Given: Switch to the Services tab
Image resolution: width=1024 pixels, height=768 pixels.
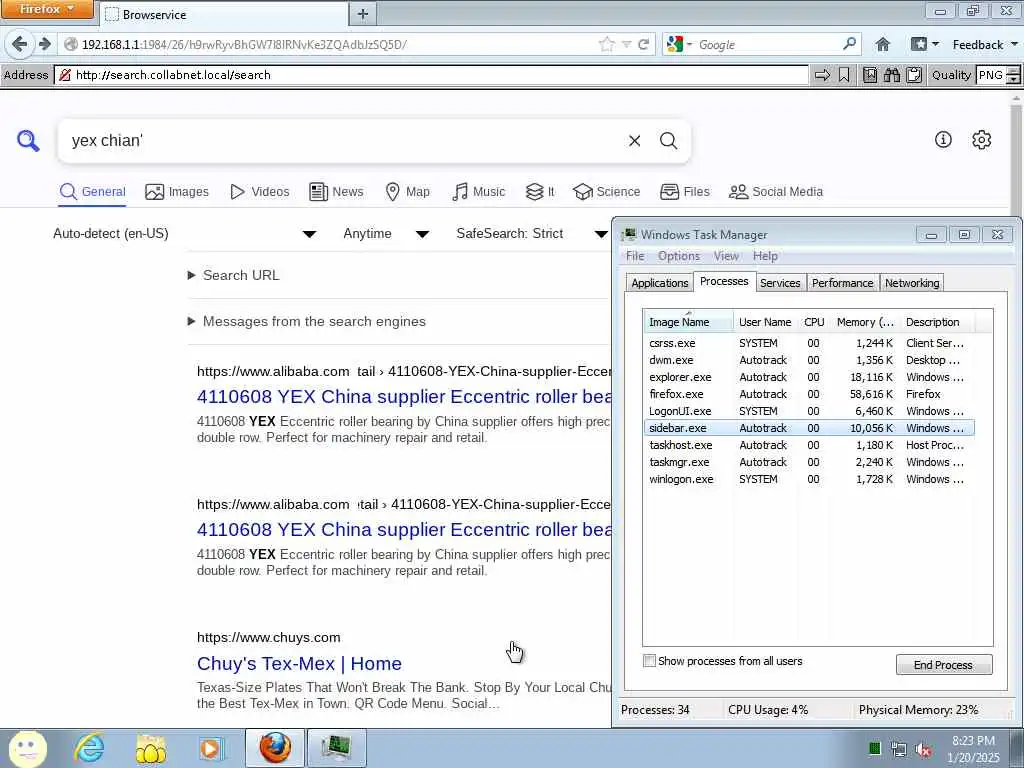Looking at the screenshot, I should coord(780,283).
